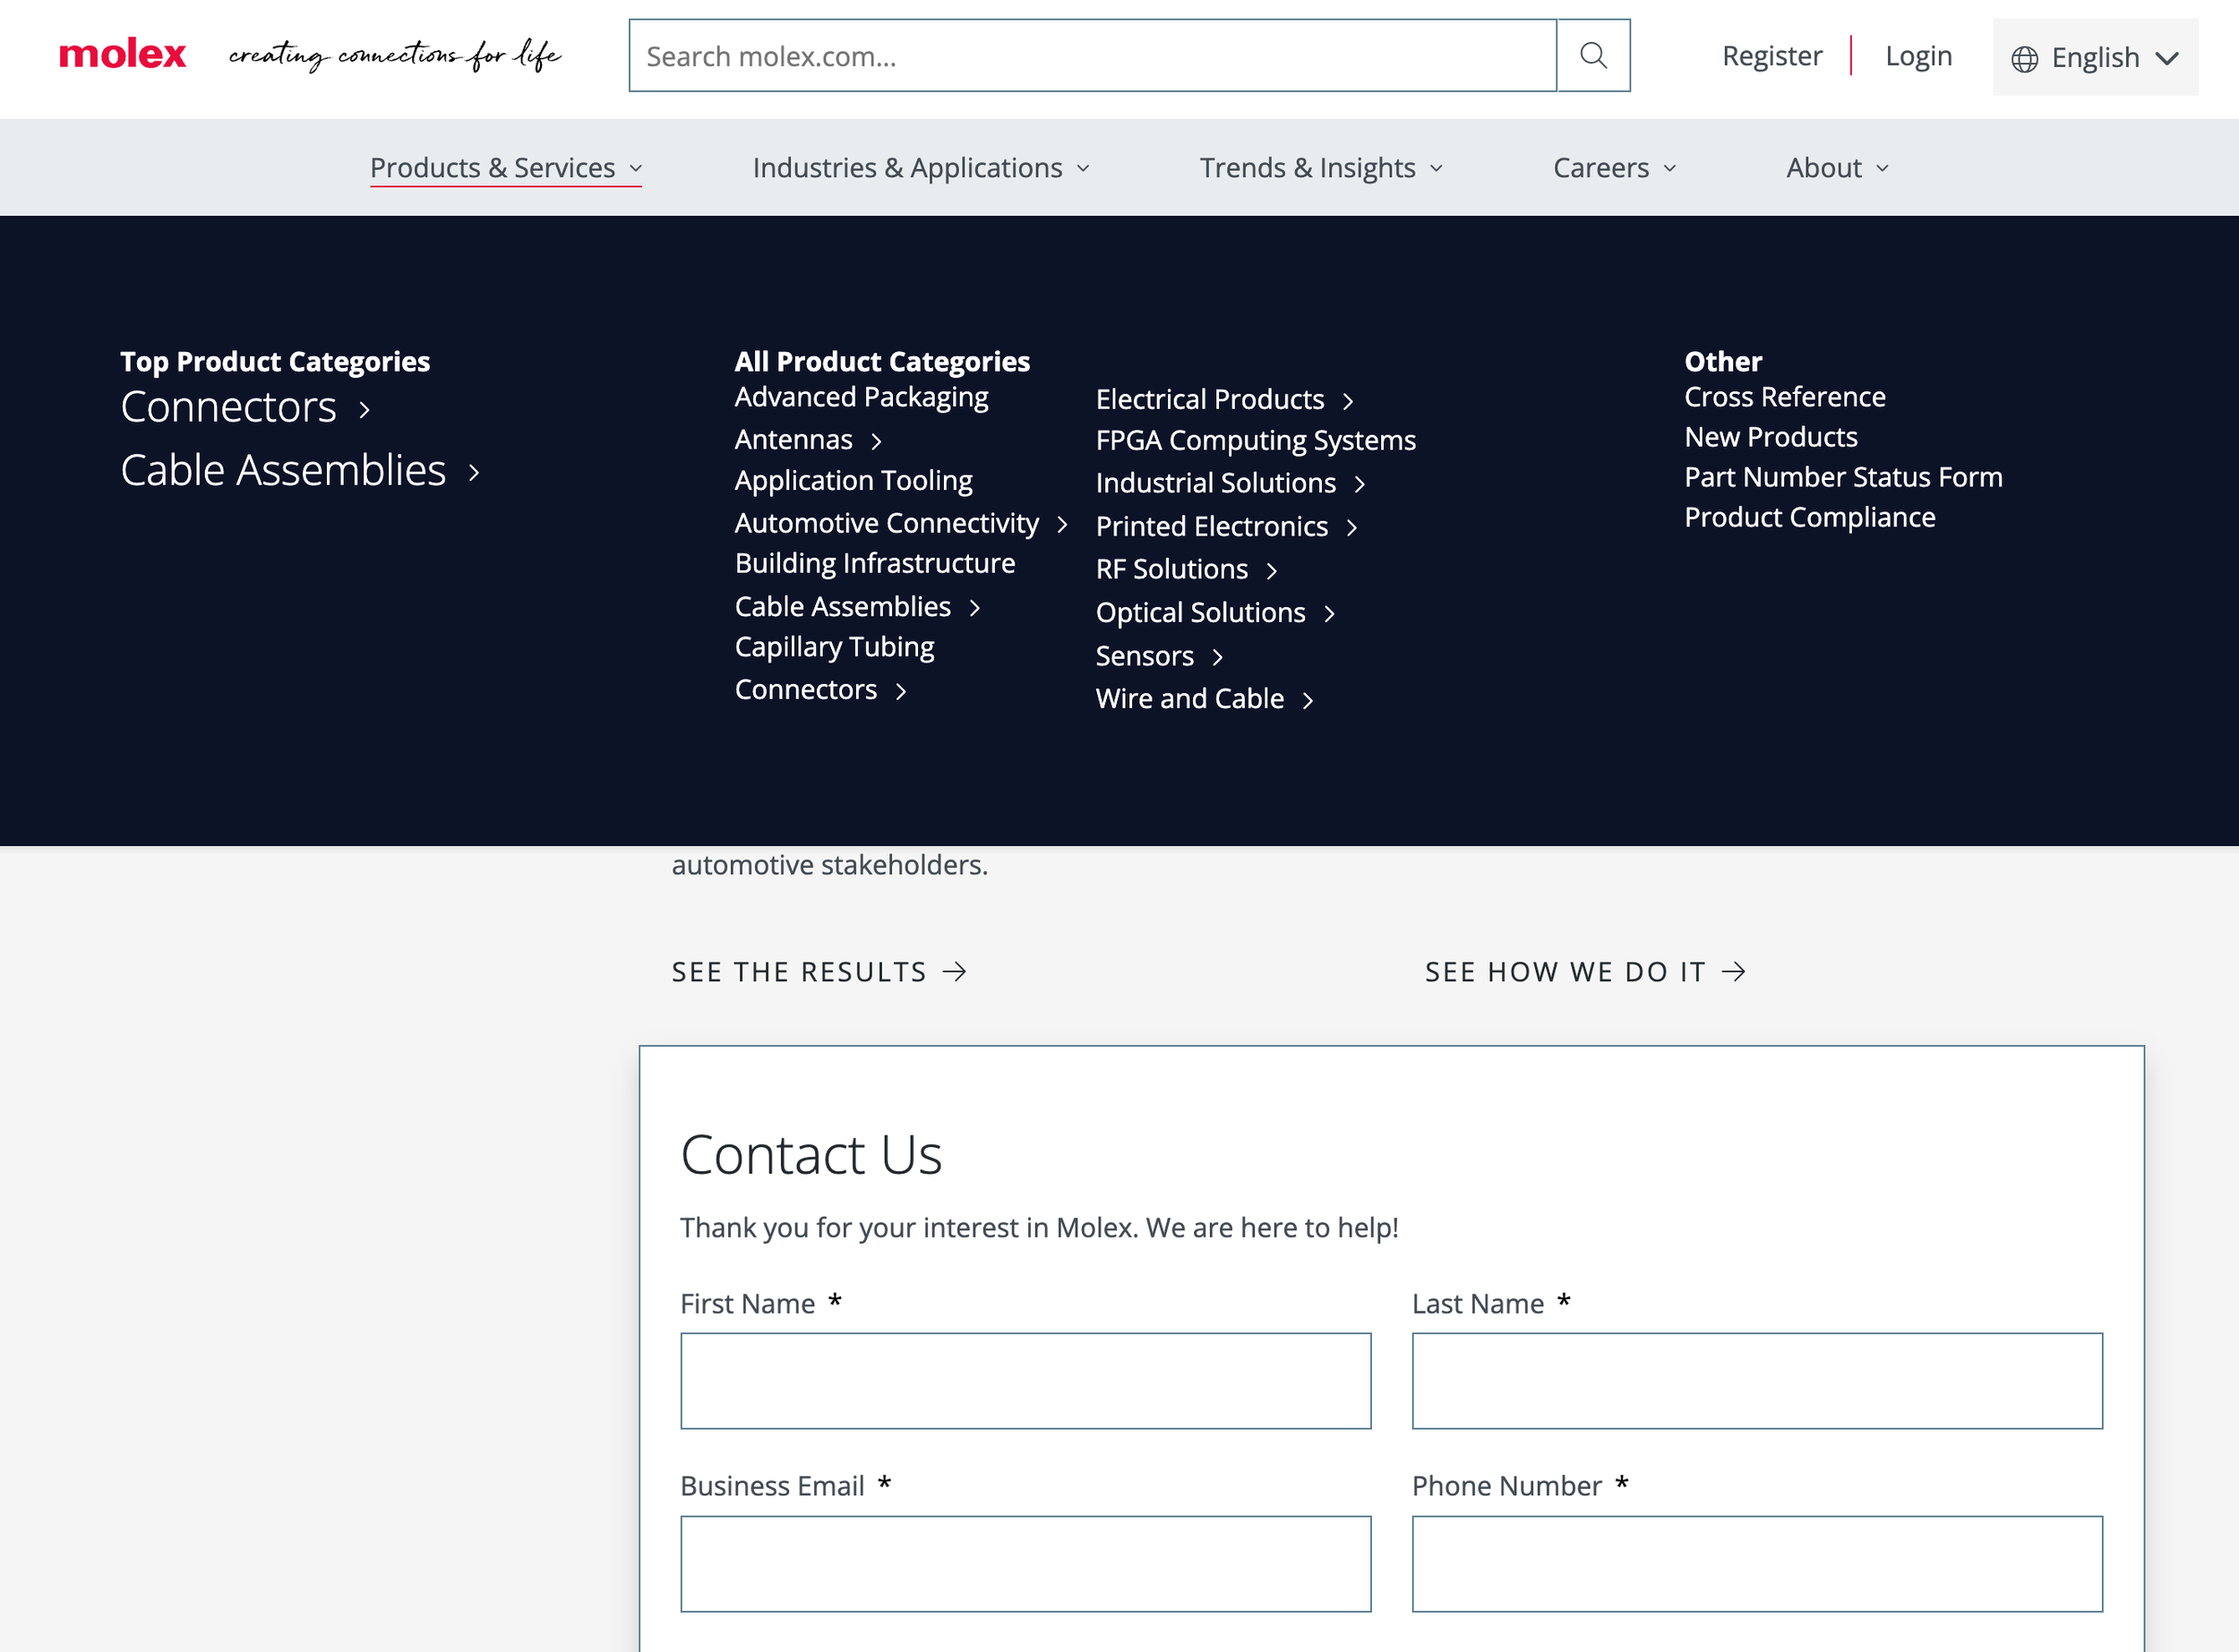Open the RF Solutions category link
2239x1652 pixels.
pyautogui.click(x=1171, y=570)
